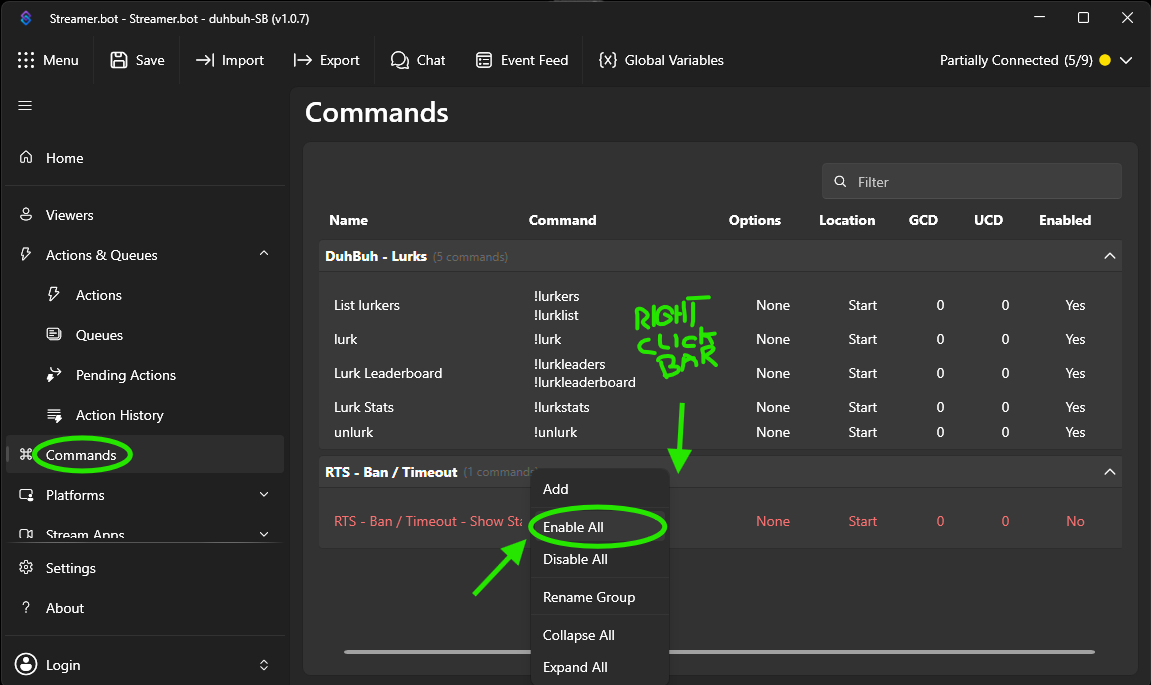The width and height of the screenshot is (1151, 685).
Task: Collapse the DuhBuh - Lurks group chevron
Action: 1110,256
